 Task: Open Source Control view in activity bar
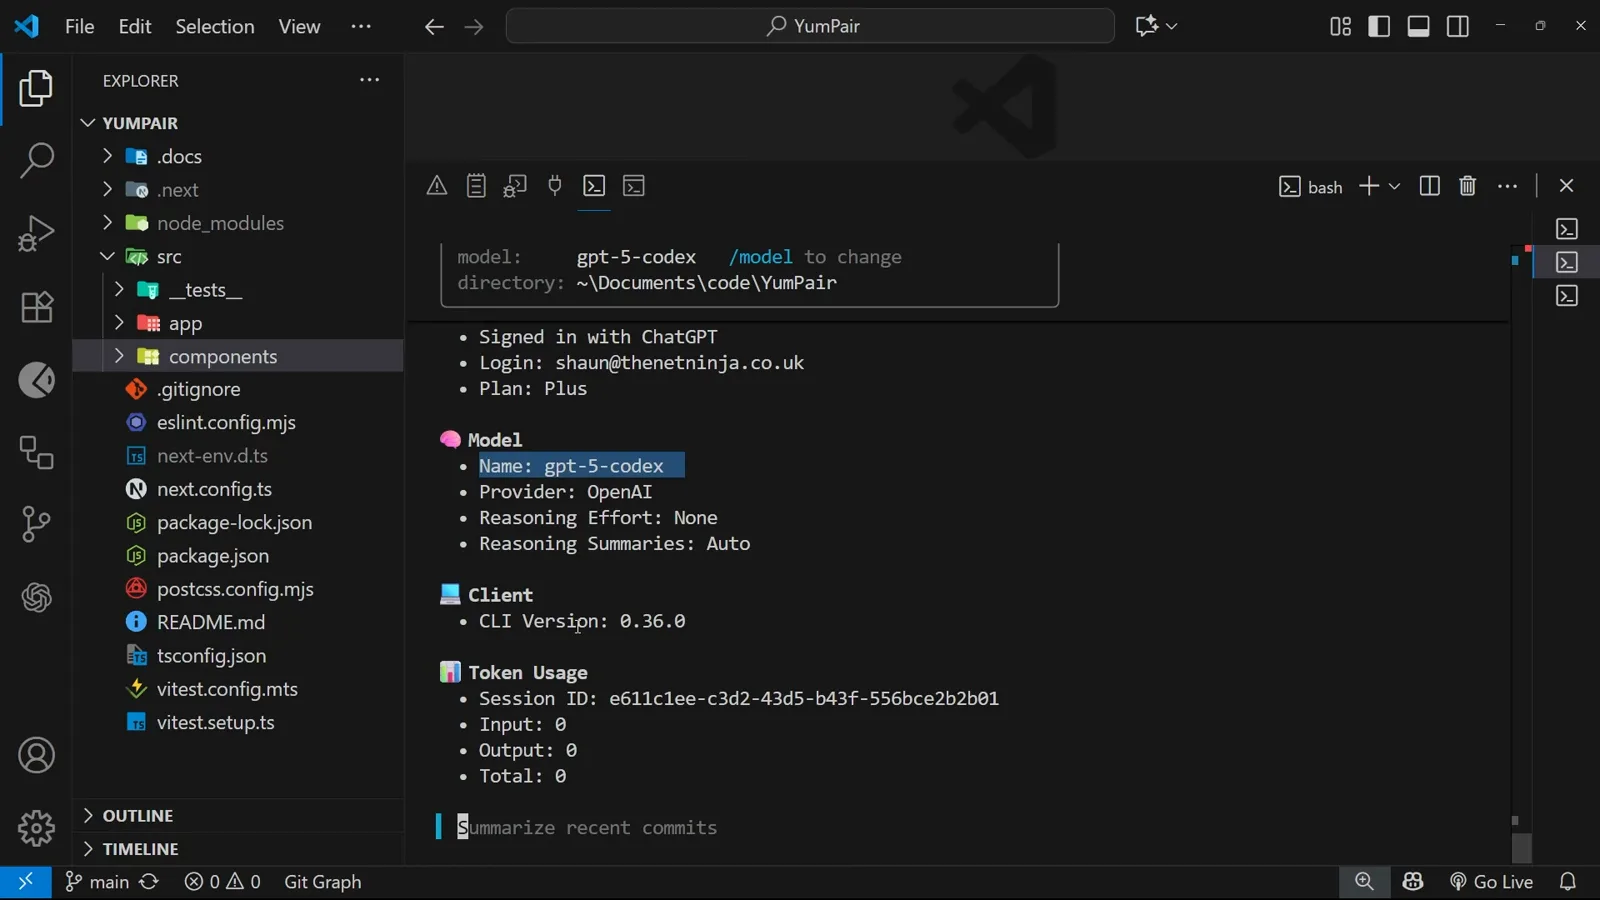click(37, 524)
